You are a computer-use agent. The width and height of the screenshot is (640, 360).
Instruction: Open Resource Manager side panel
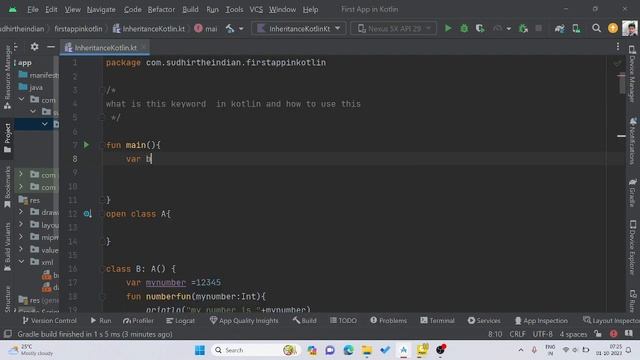pos(7,77)
